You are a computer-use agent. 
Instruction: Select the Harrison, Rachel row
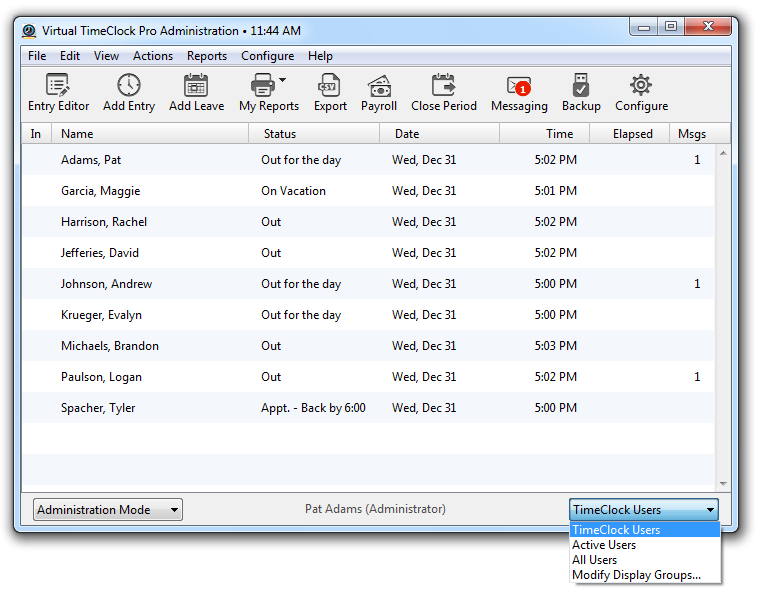tap(368, 222)
